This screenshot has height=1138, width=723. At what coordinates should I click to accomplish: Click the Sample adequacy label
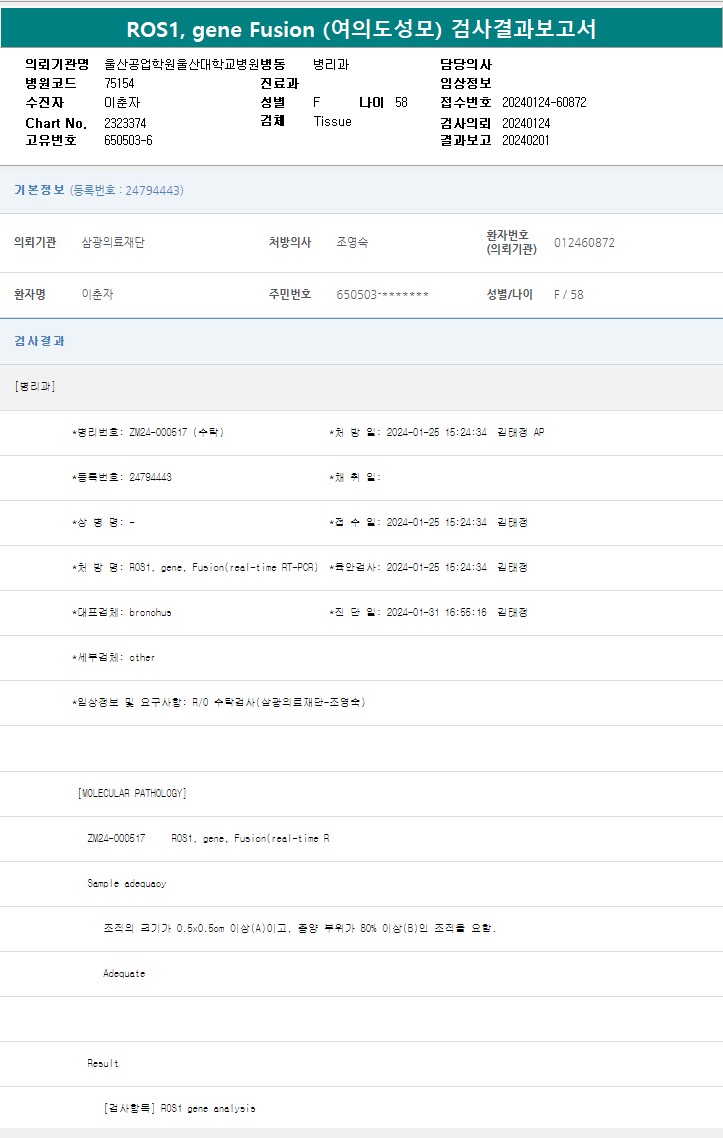(126, 883)
